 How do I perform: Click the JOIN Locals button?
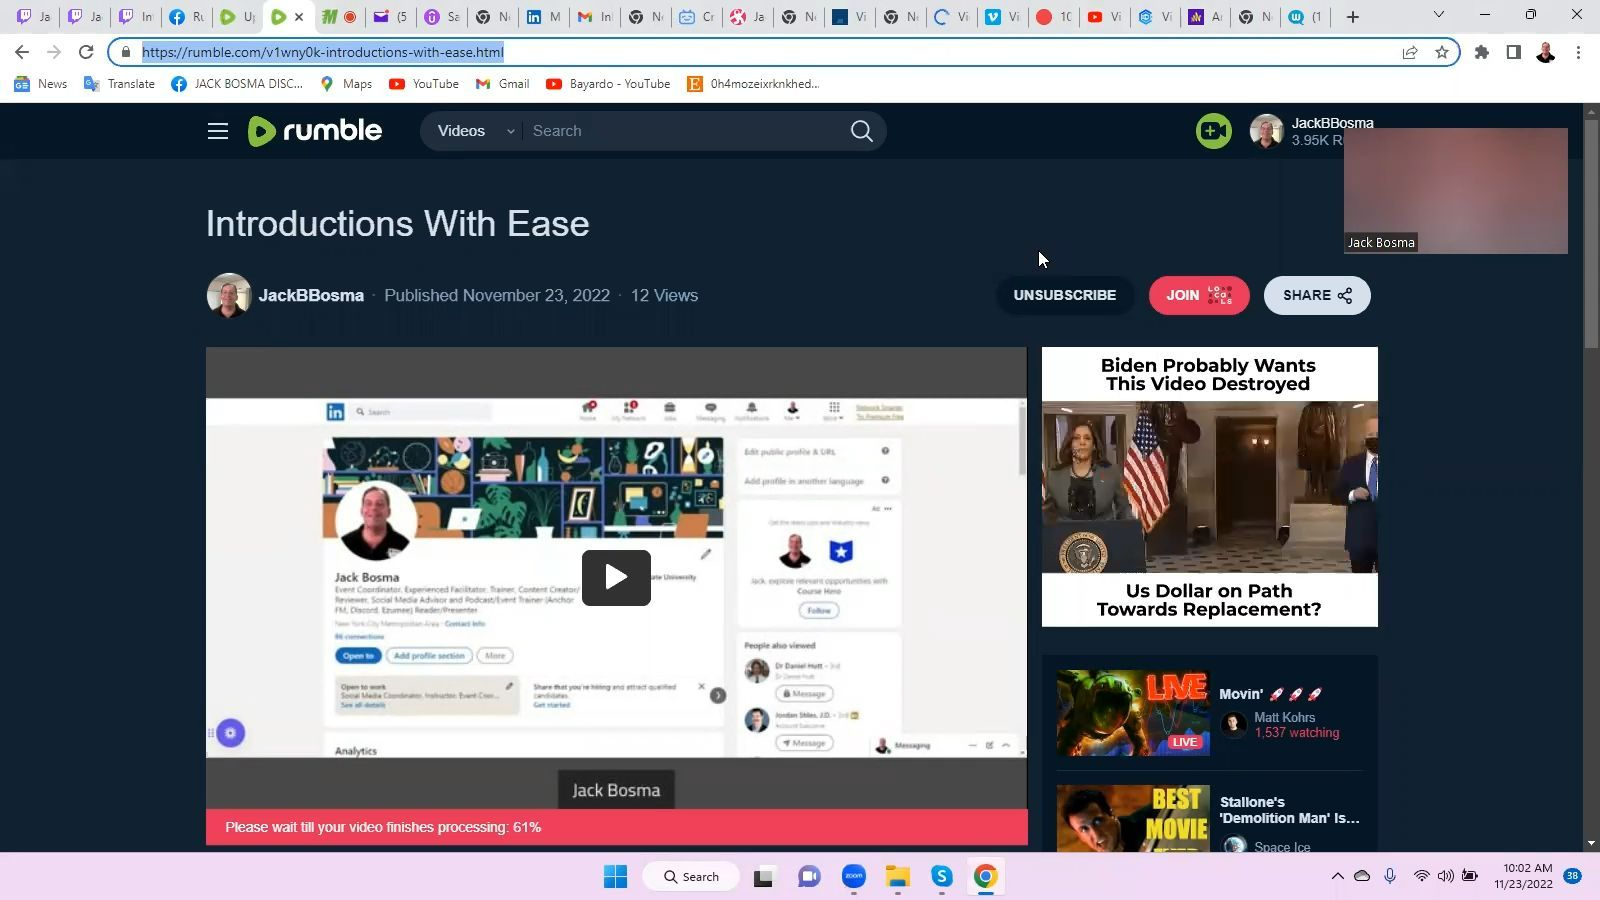pyautogui.click(x=1198, y=295)
